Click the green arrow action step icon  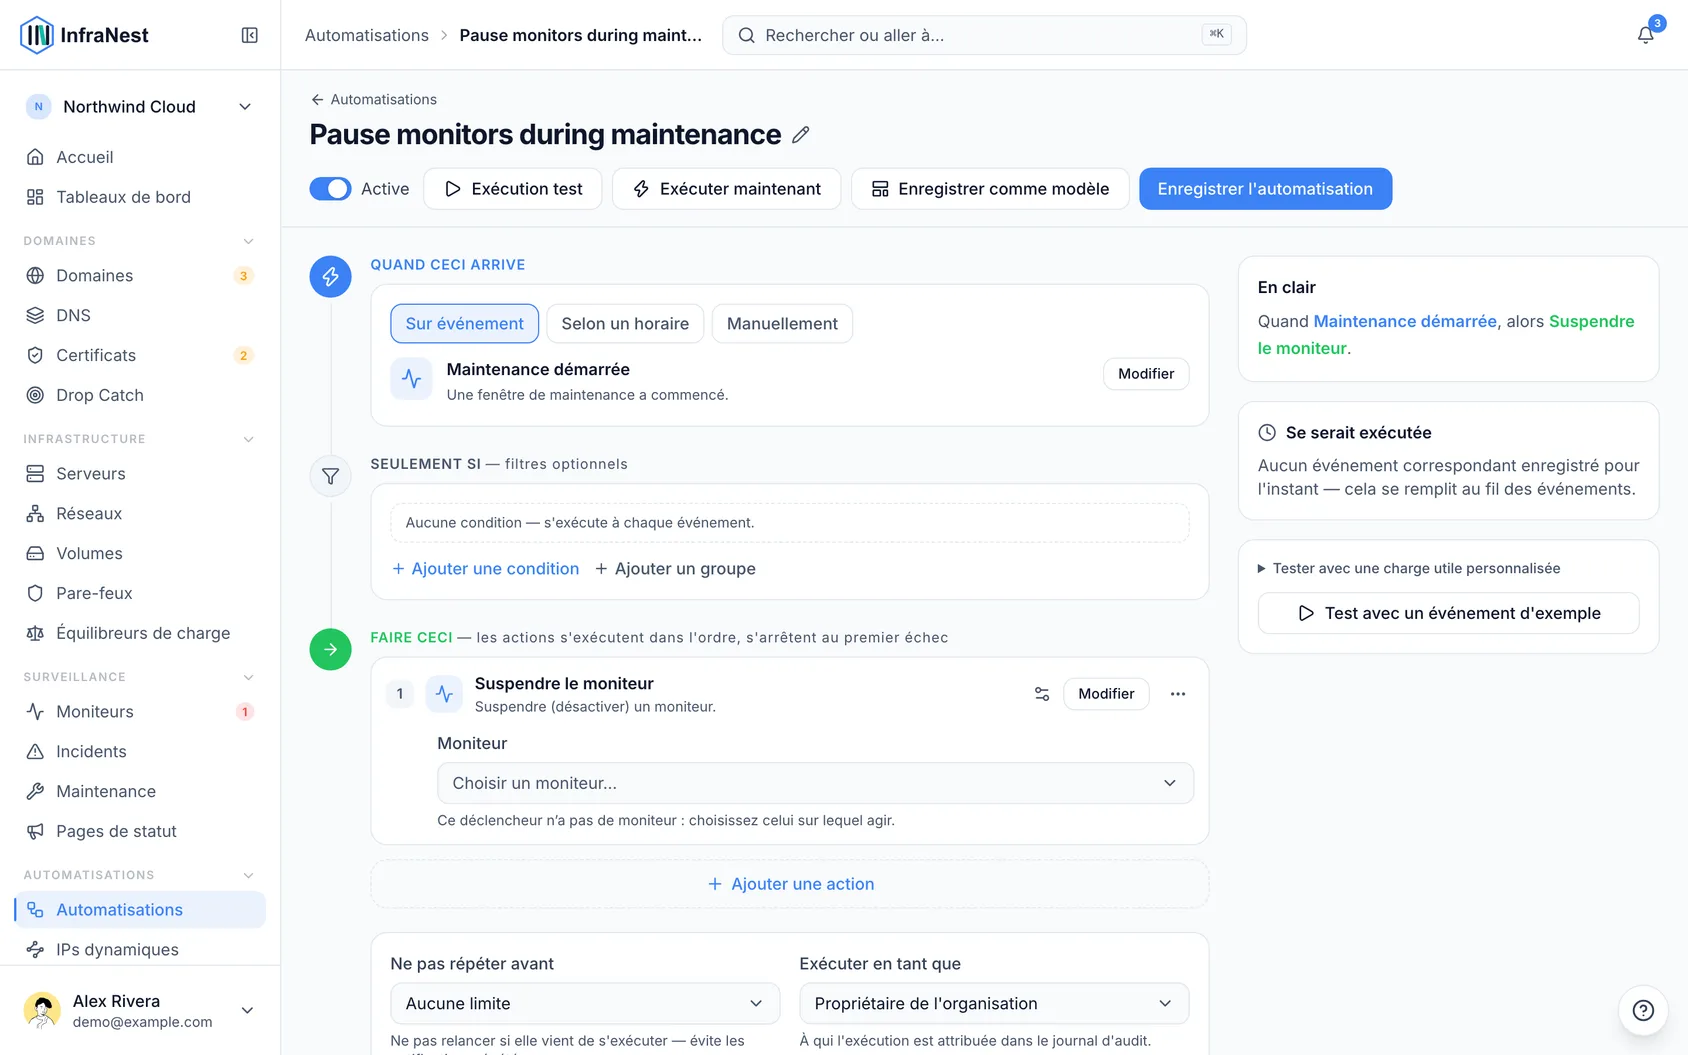pos(330,649)
